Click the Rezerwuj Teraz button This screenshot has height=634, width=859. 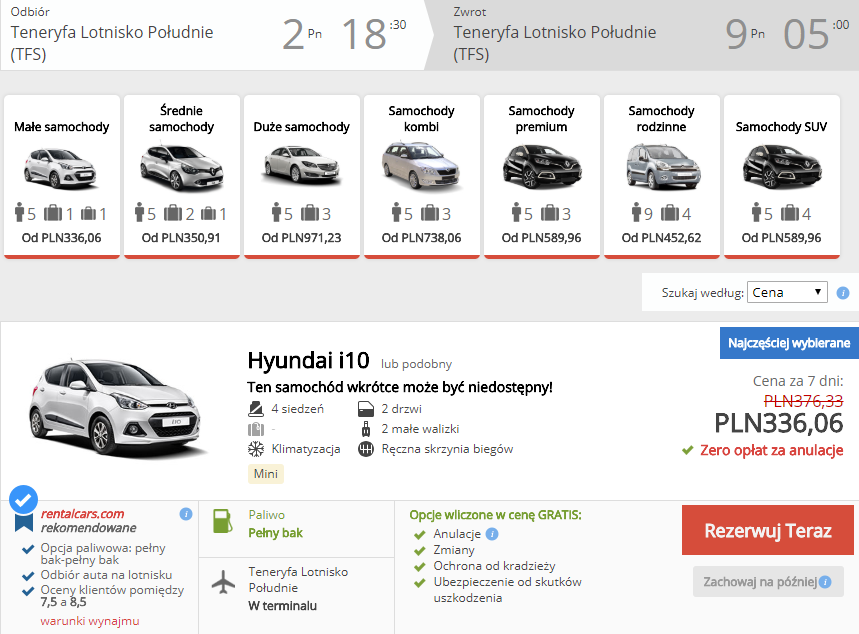768,530
